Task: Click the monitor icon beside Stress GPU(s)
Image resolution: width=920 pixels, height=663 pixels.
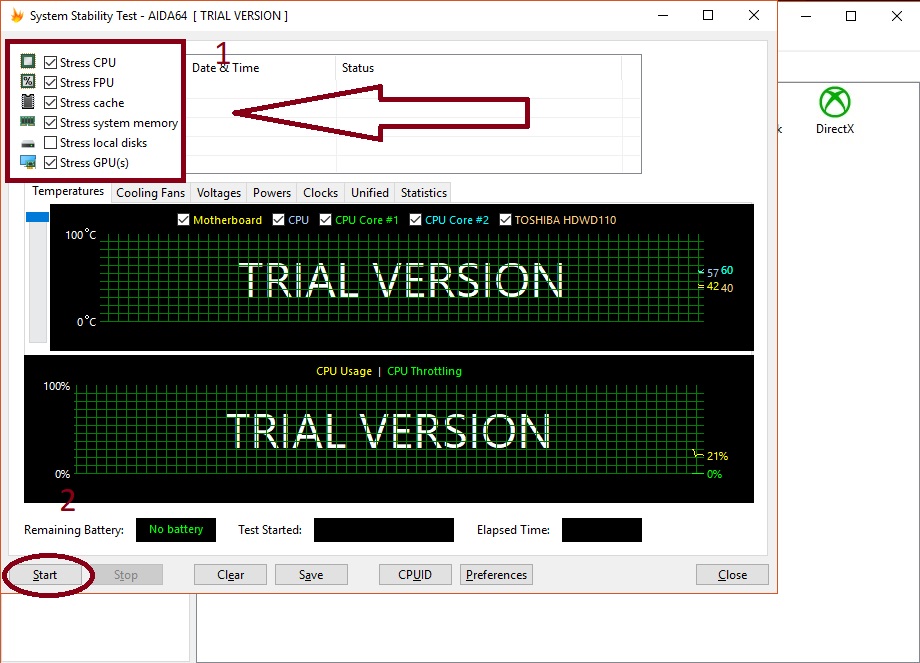Action: tap(28, 162)
